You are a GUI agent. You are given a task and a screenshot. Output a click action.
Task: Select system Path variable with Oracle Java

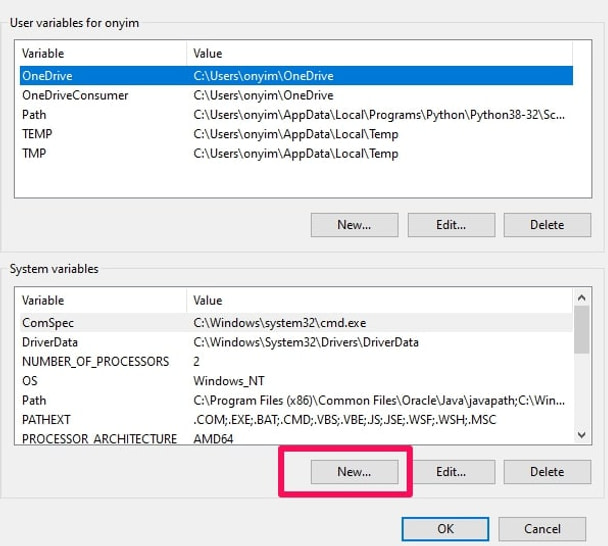296,400
